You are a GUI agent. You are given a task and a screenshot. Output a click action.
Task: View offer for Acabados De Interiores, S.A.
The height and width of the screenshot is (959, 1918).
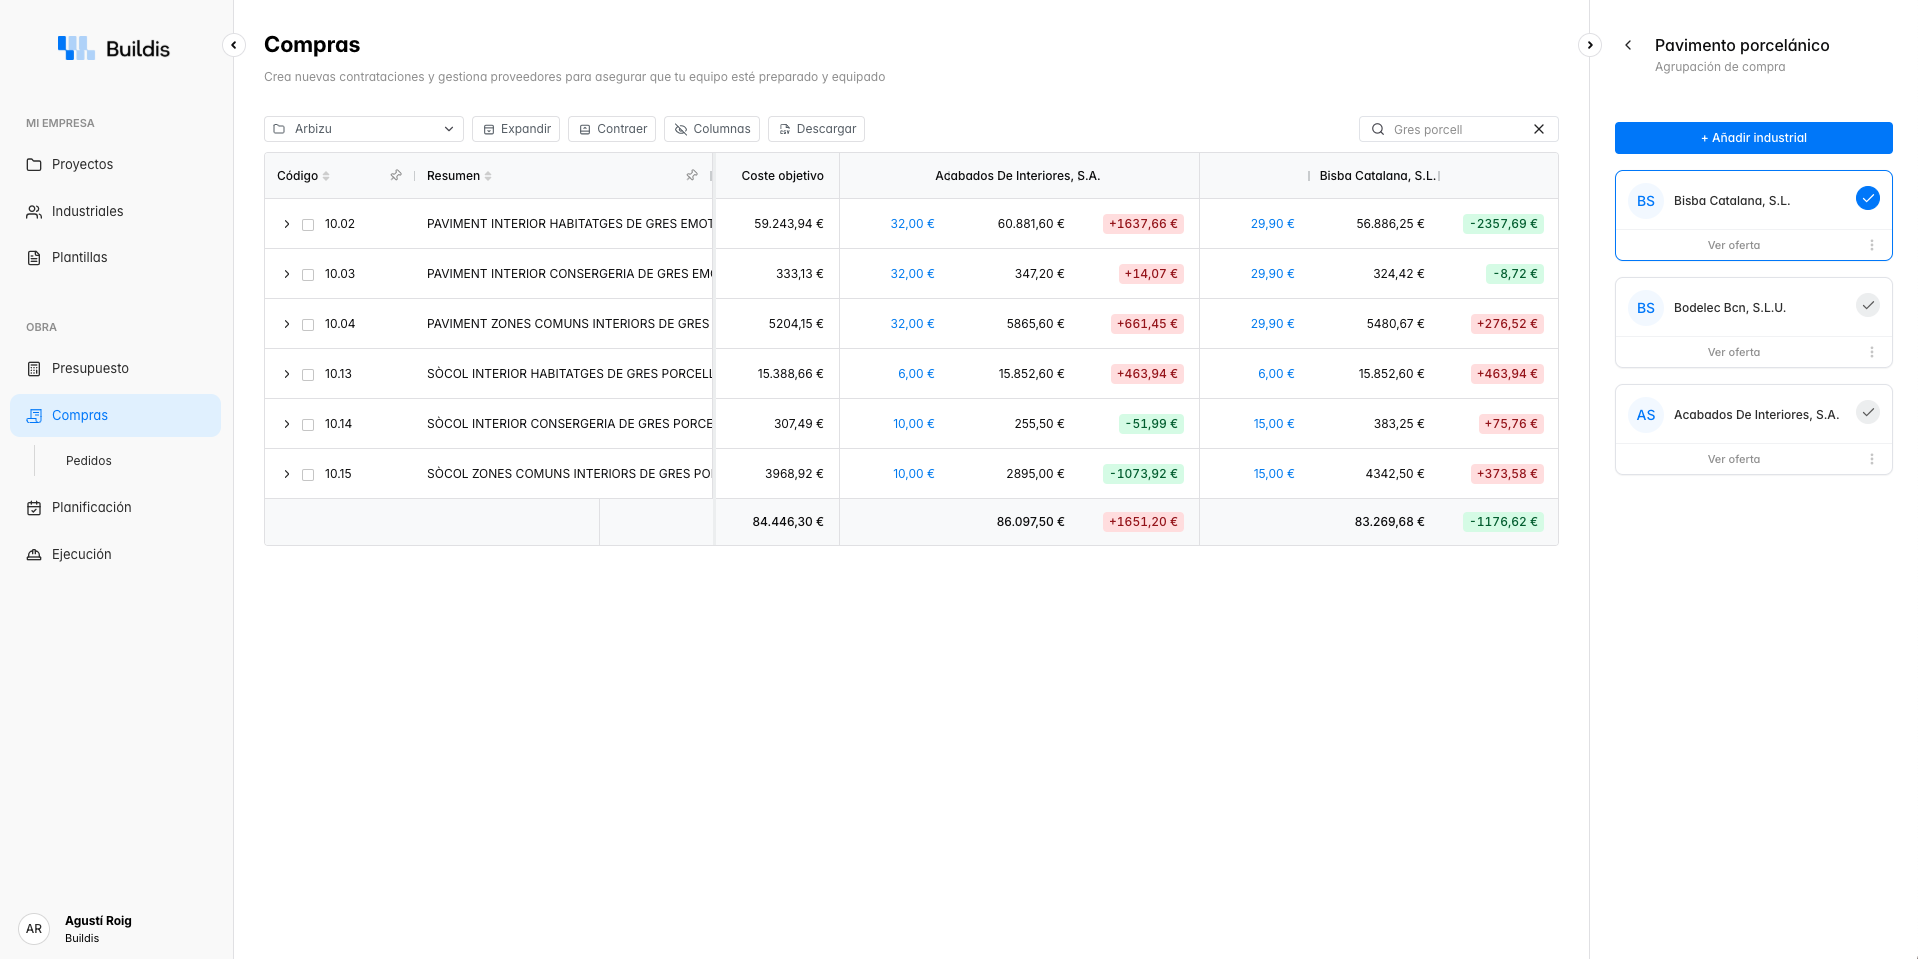click(x=1734, y=459)
